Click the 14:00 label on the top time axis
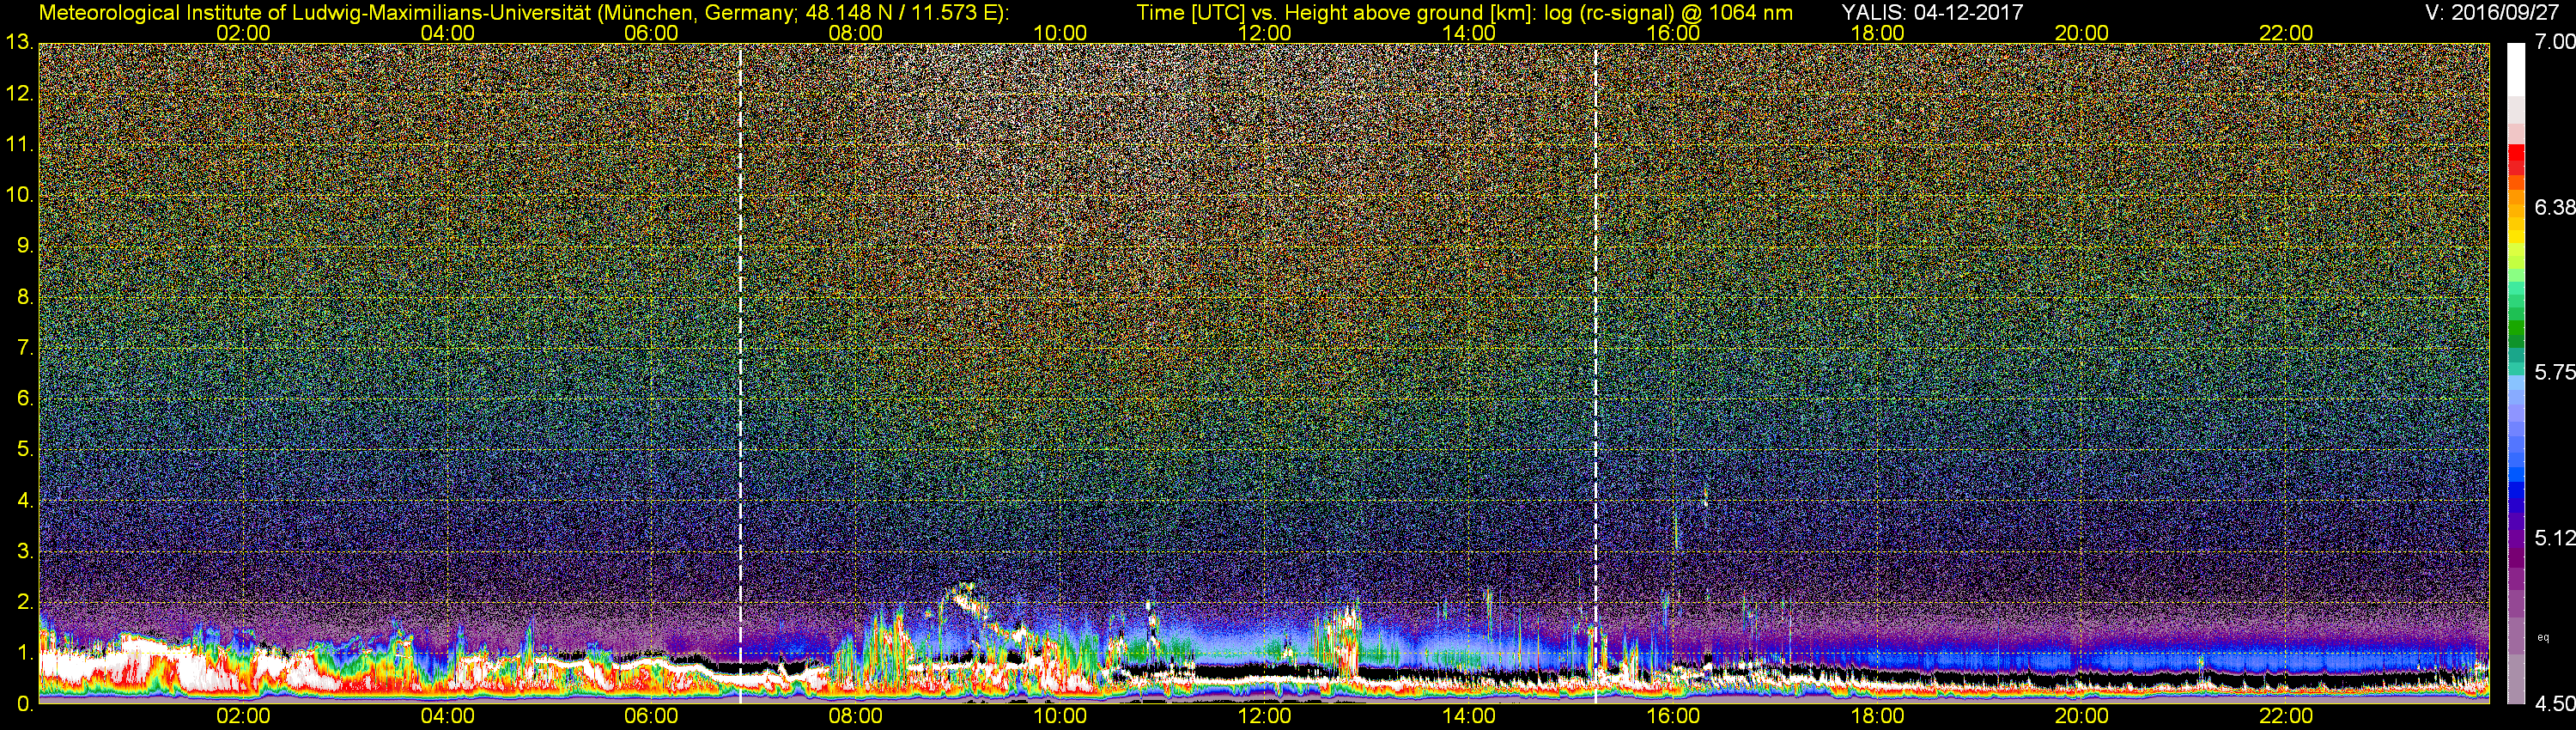This screenshot has width=2576, height=730. pyautogui.click(x=1469, y=33)
